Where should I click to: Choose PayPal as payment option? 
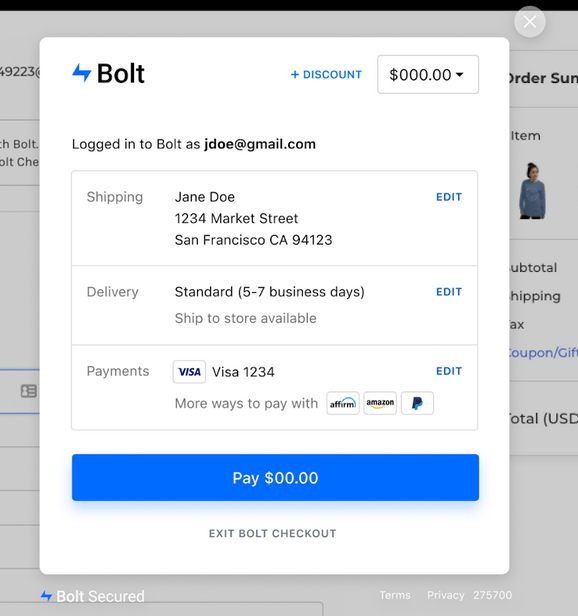417,403
